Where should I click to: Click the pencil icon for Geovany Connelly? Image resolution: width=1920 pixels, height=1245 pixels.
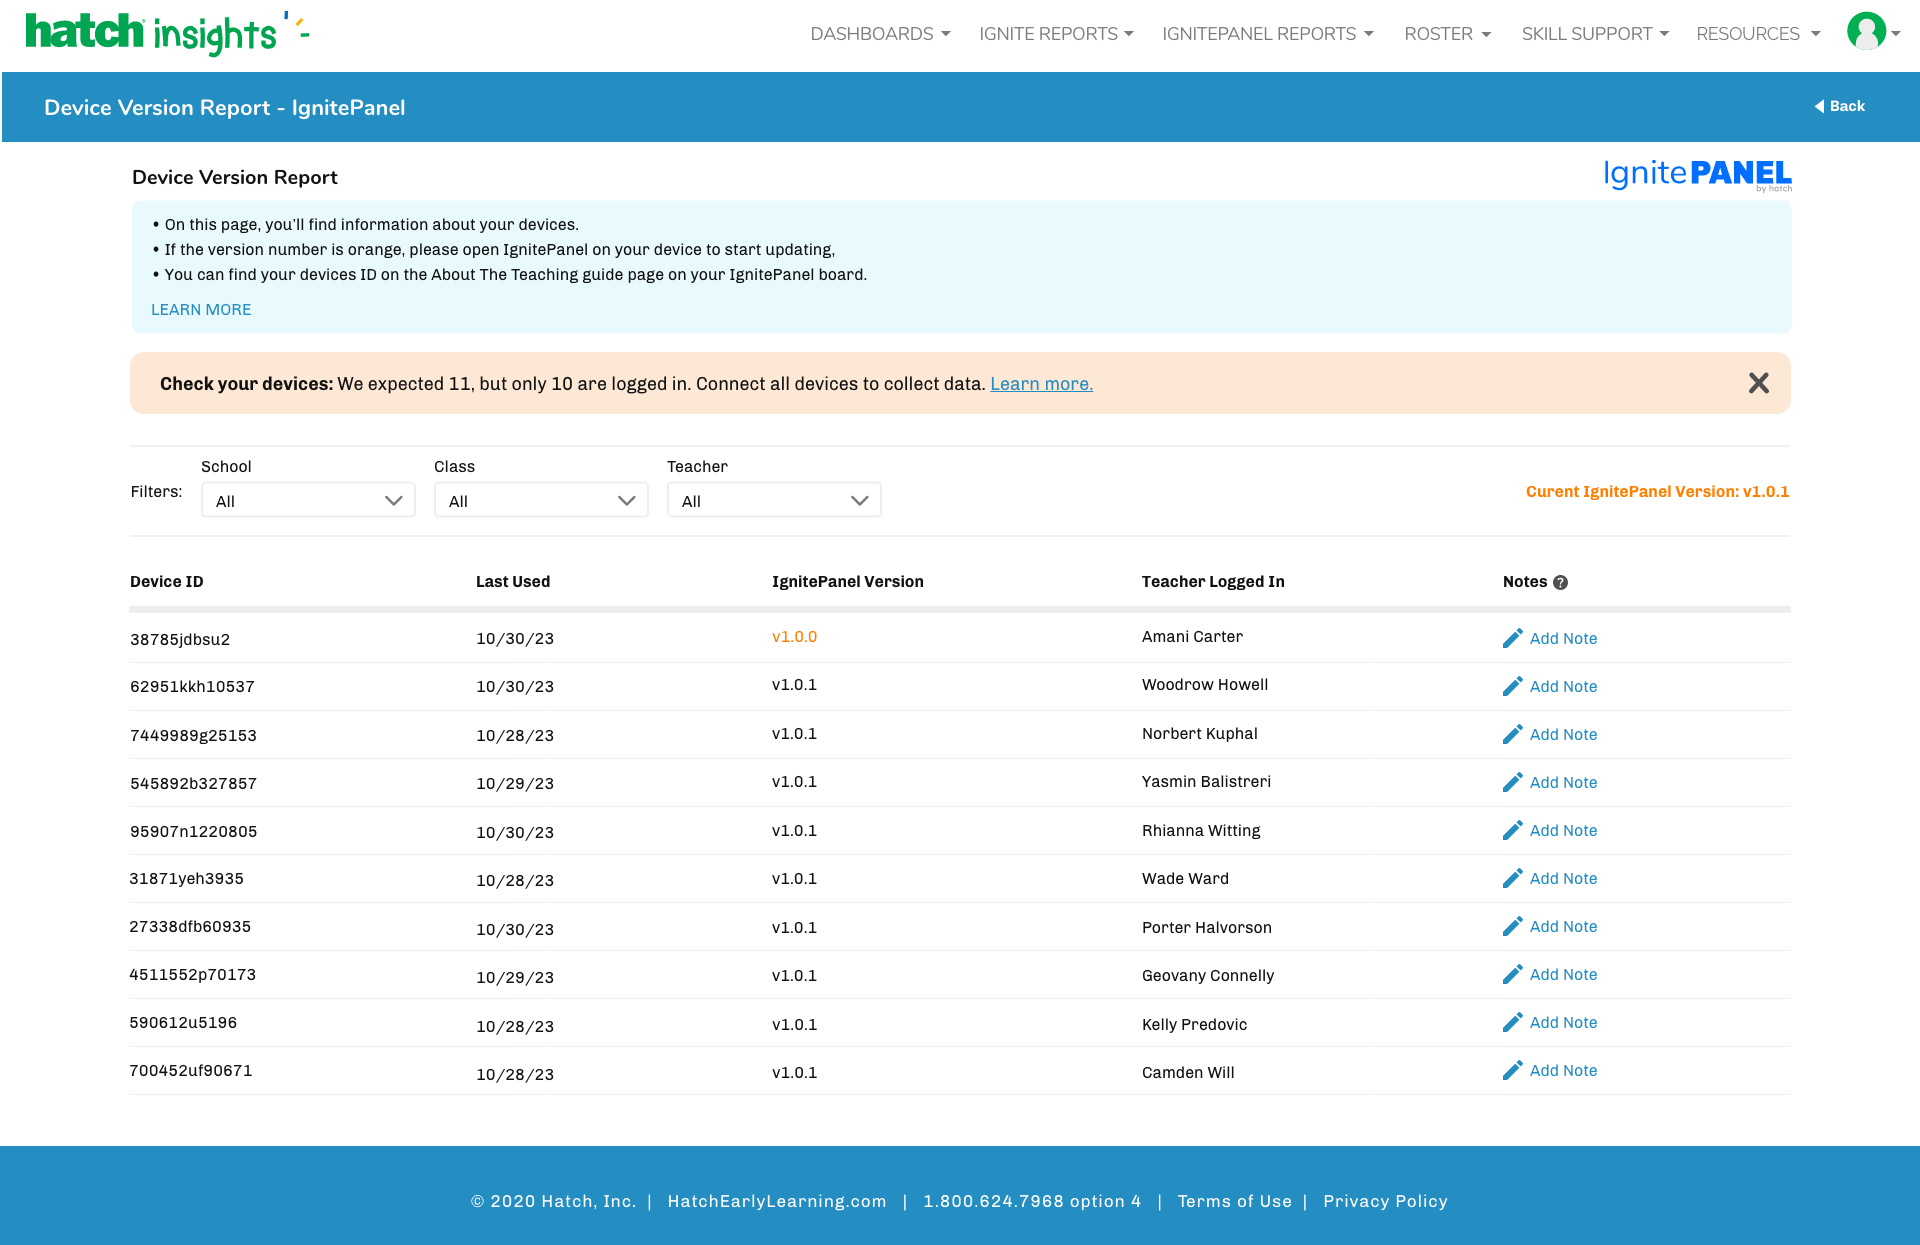pyautogui.click(x=1512, y=974)
